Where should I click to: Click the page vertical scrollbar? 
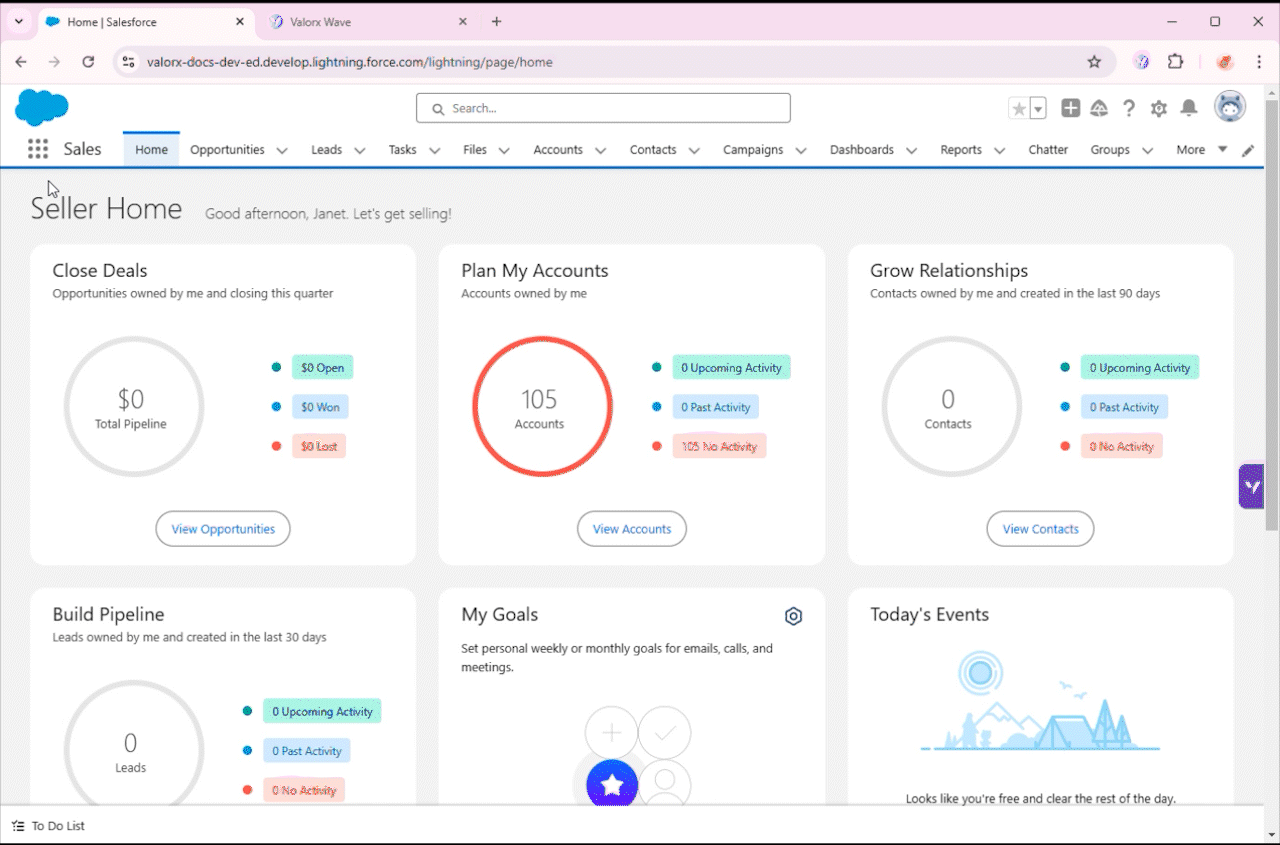tap(1272, 315)
